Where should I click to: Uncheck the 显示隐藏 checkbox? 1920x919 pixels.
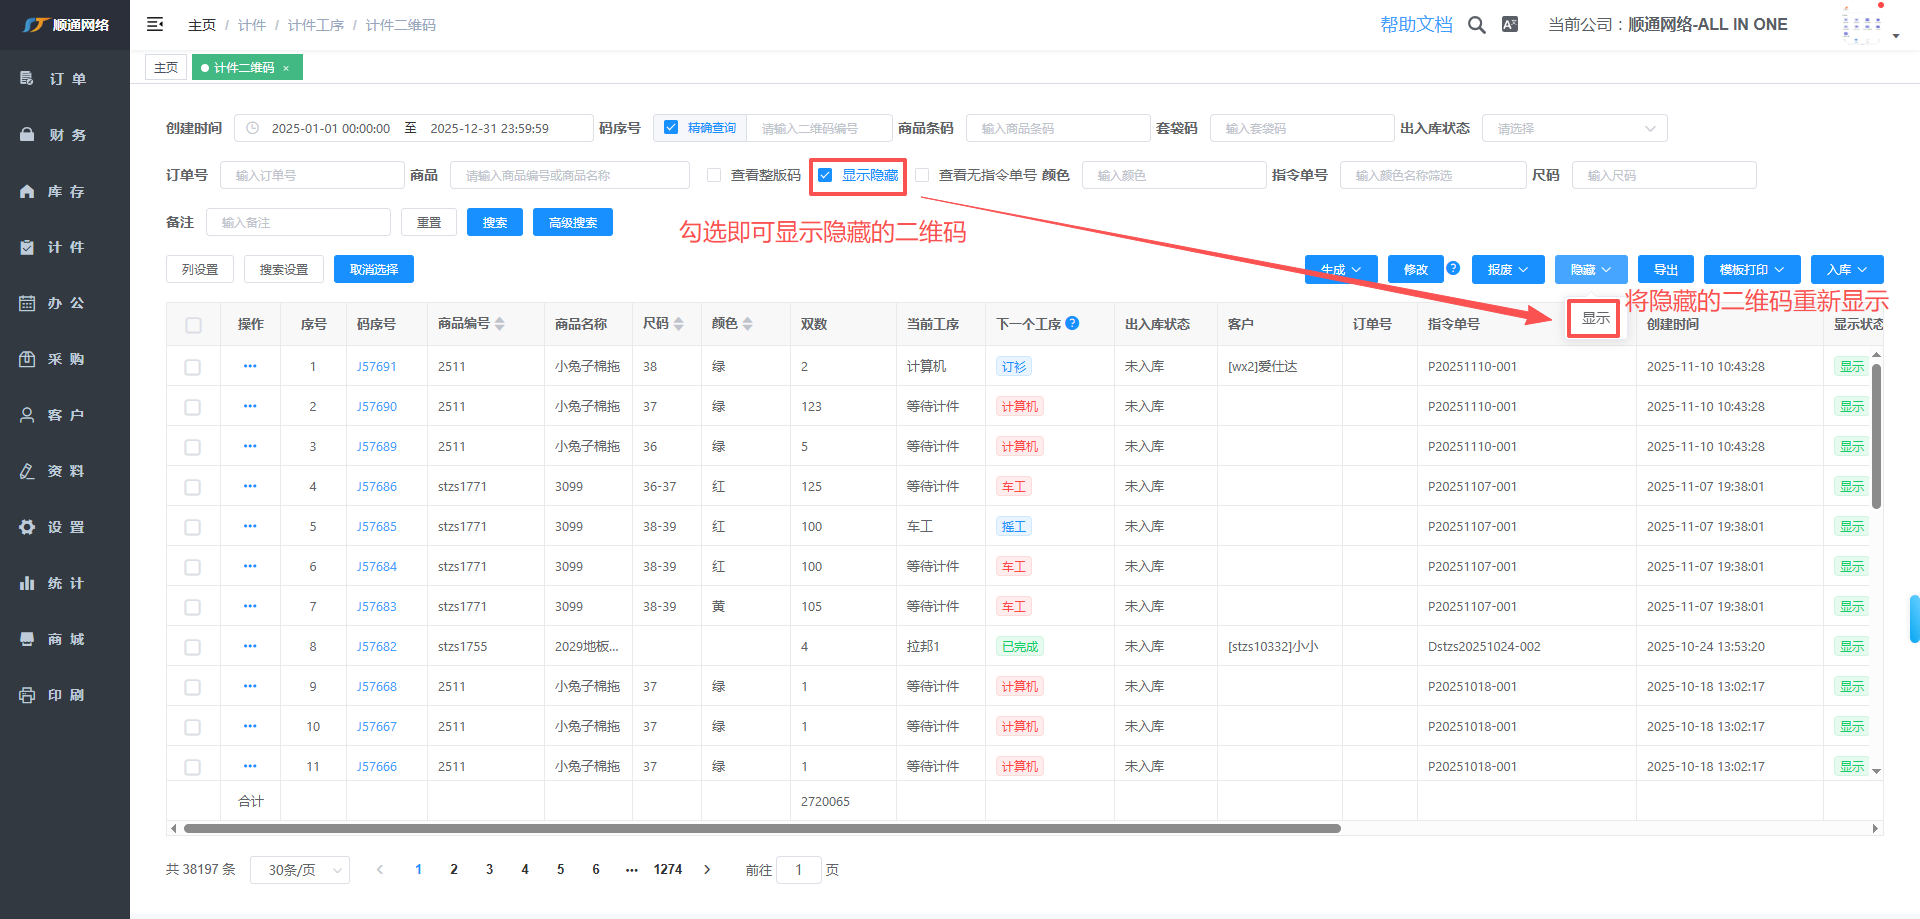pyautogui.click(x=825, y=175)
